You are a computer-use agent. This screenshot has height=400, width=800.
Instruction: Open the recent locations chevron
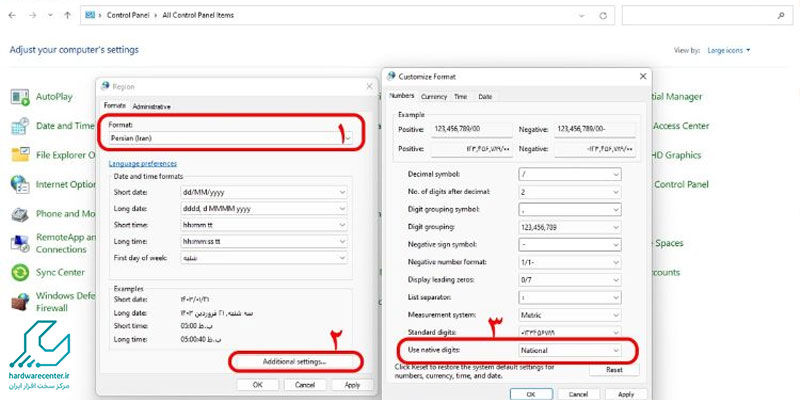(50, 15)
